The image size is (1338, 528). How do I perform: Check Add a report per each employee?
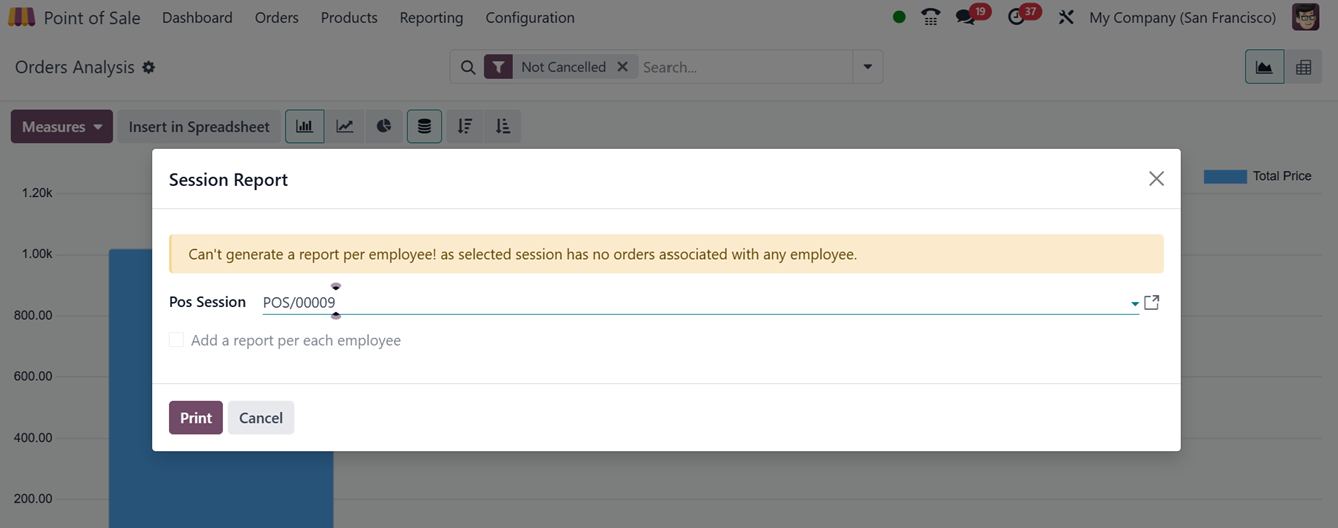click(x=177, y=340)
